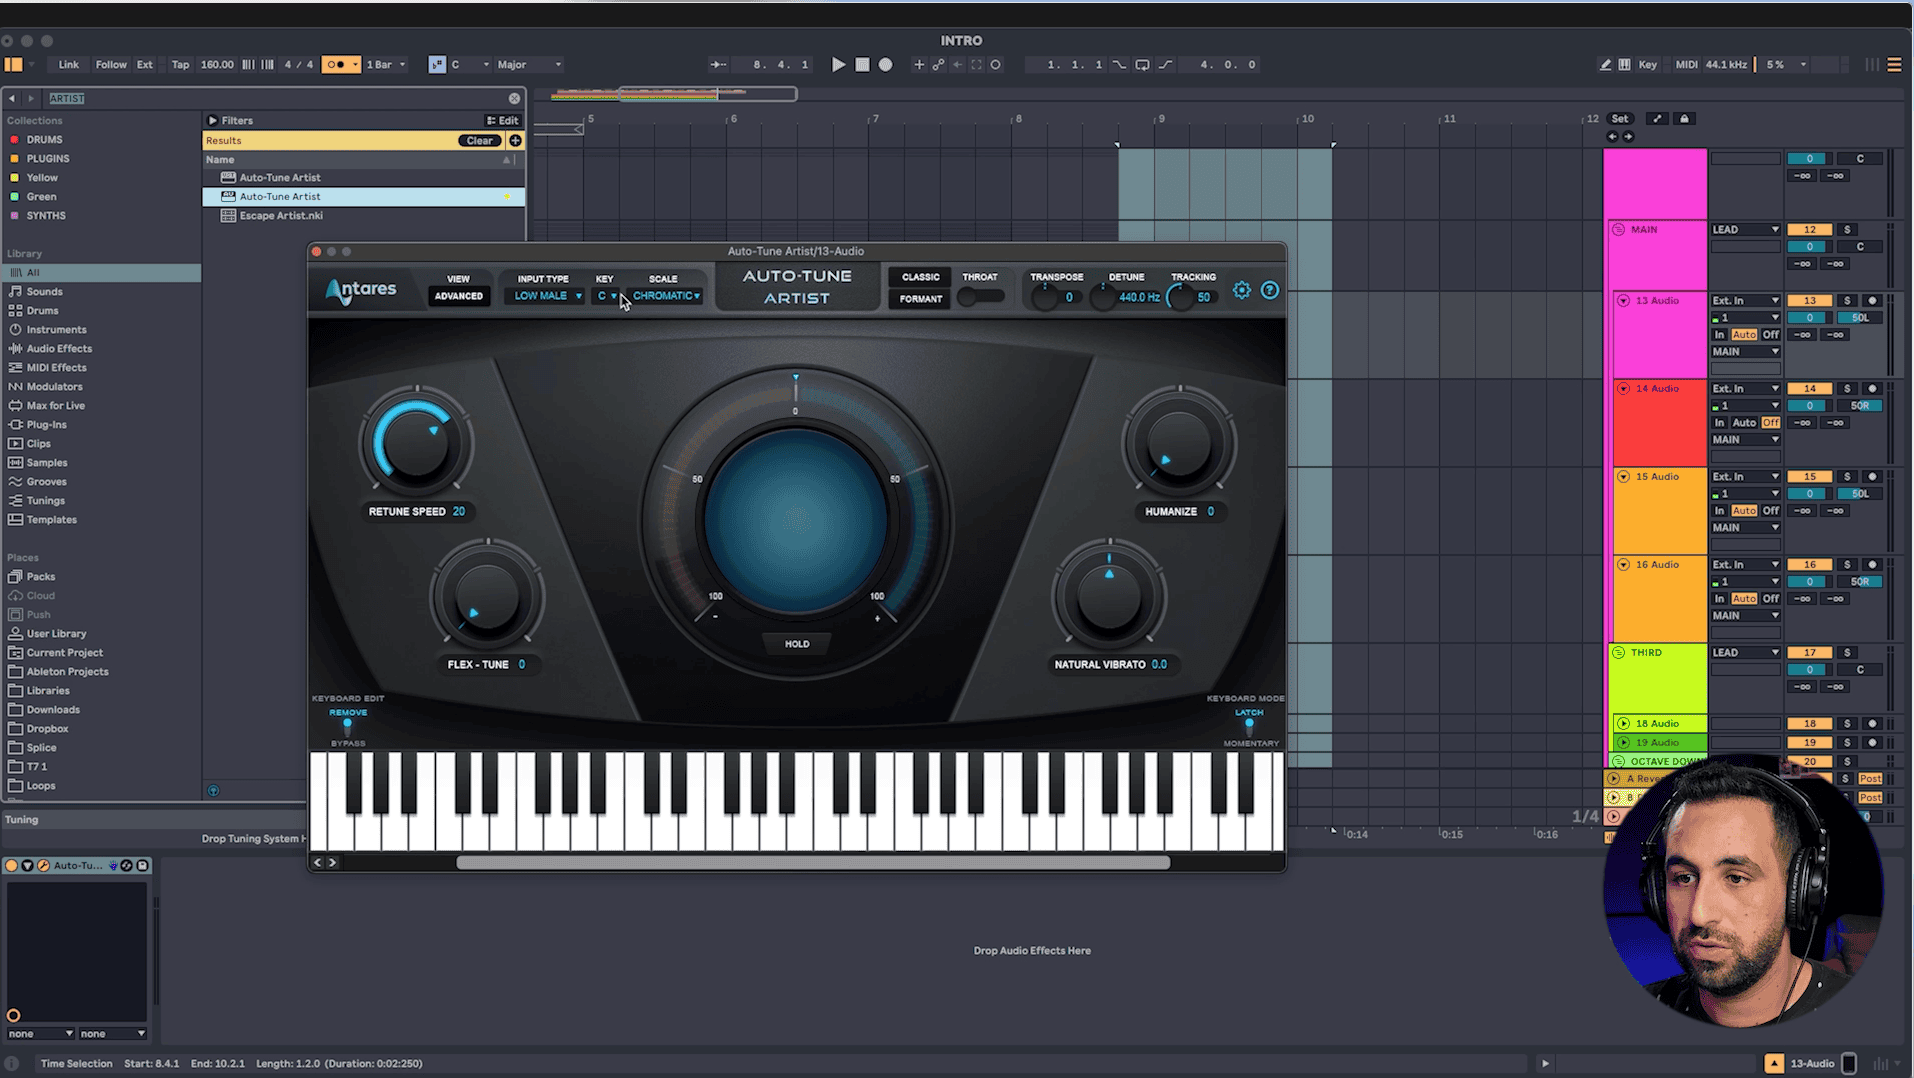
Task: Toggle the Formant button in Auto-Tune
Action: (918, 298)
